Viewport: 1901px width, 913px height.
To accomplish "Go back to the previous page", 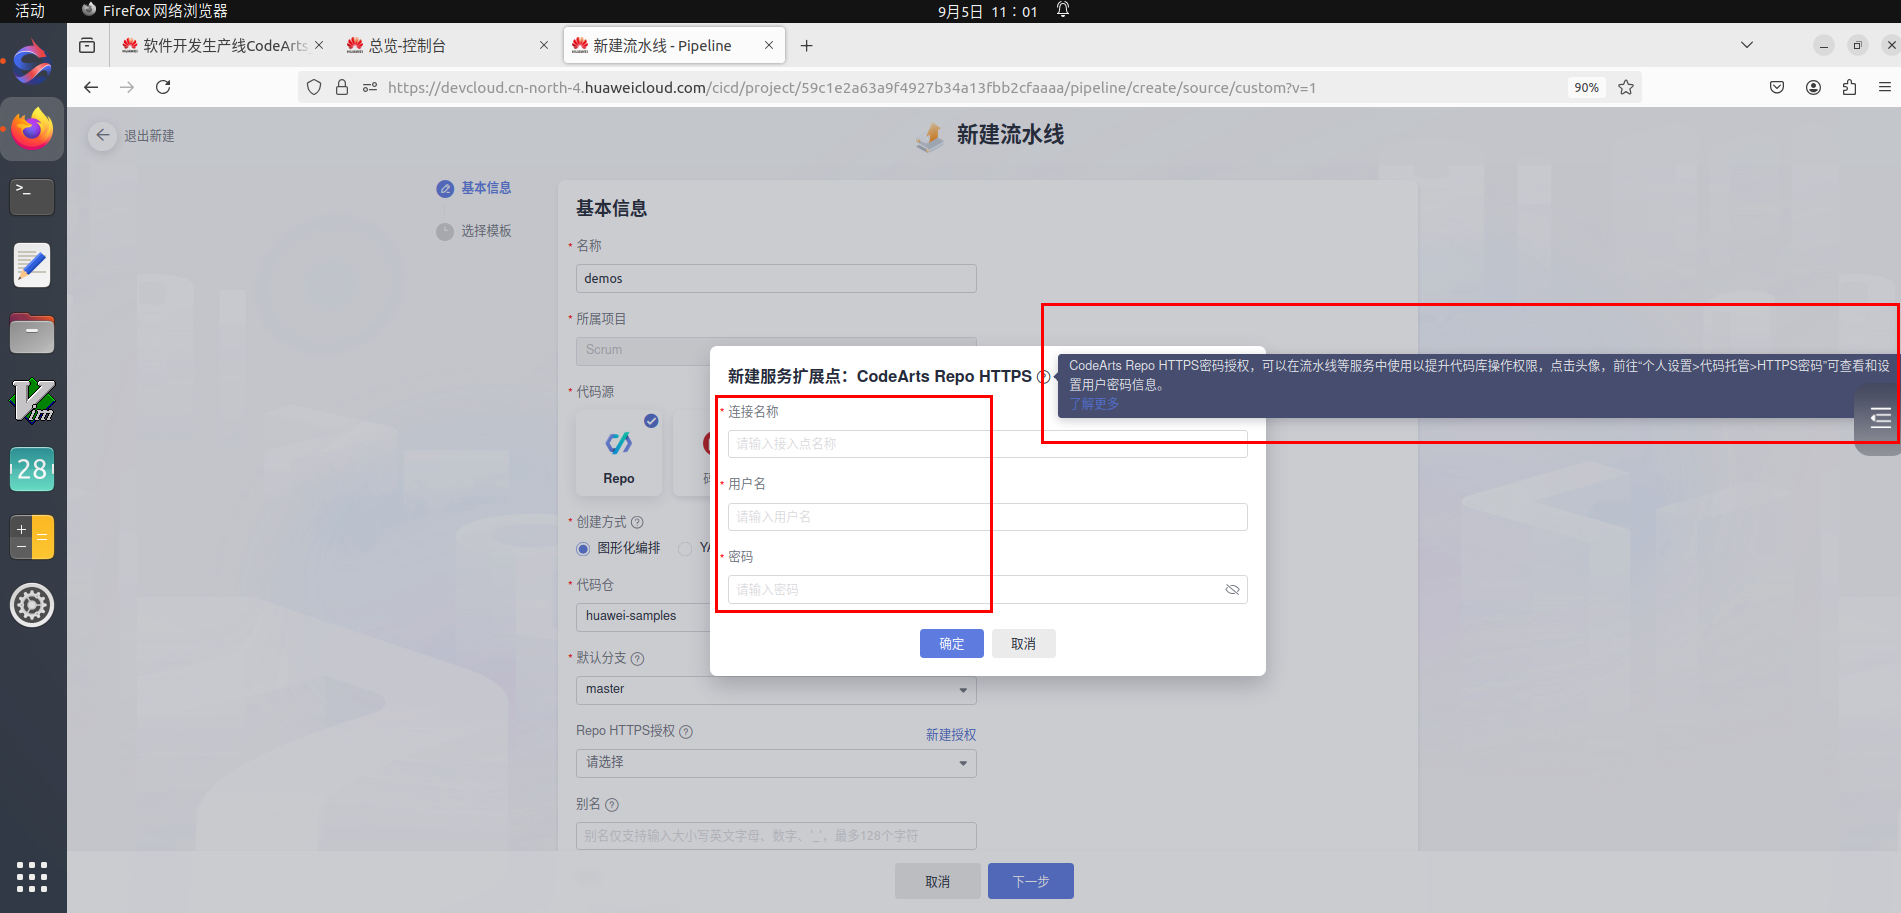I will [x=91, y=87].
